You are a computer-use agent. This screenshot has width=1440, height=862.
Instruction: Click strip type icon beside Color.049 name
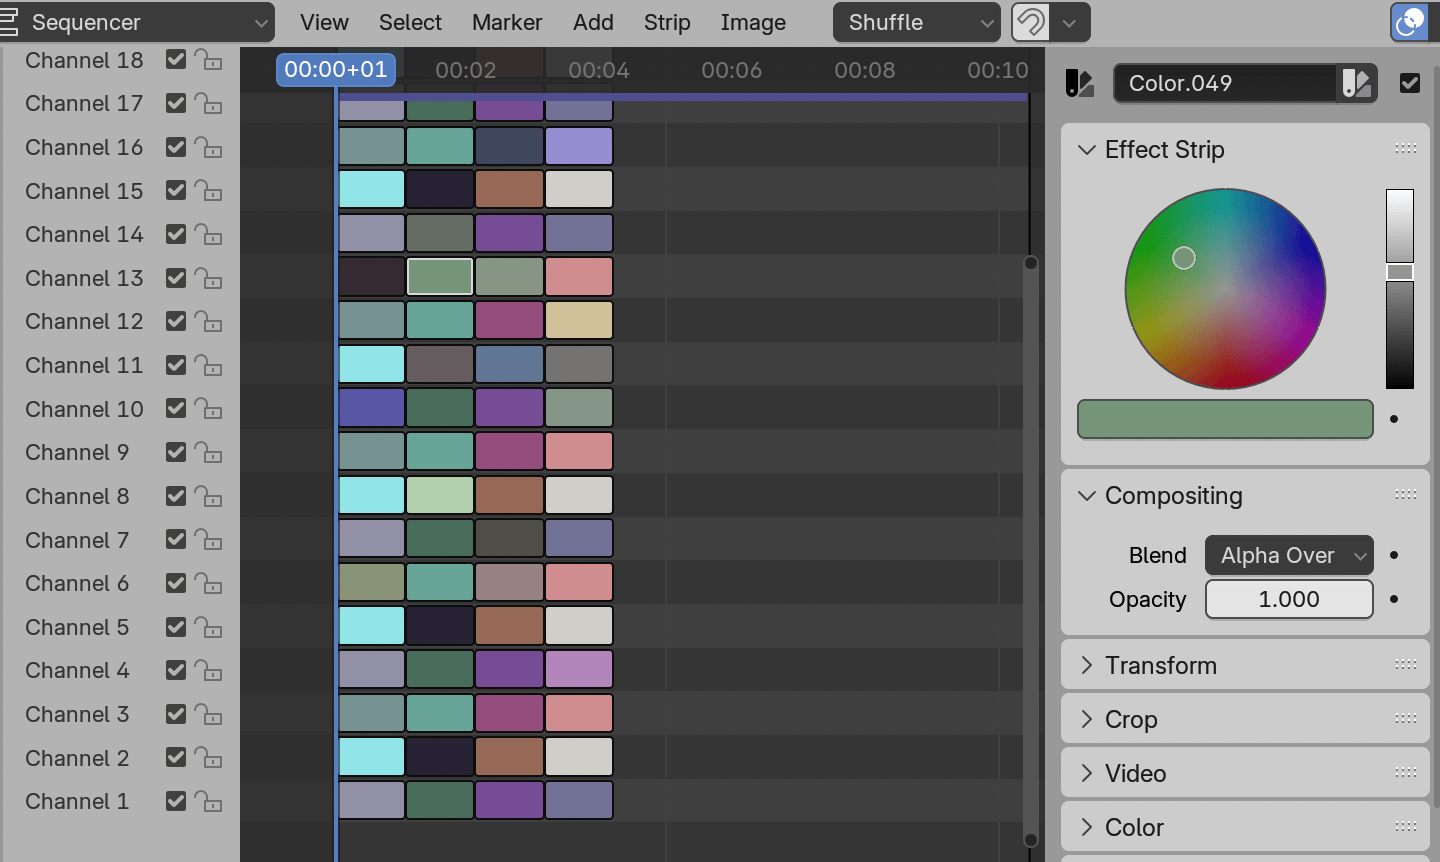[1080, 83]
